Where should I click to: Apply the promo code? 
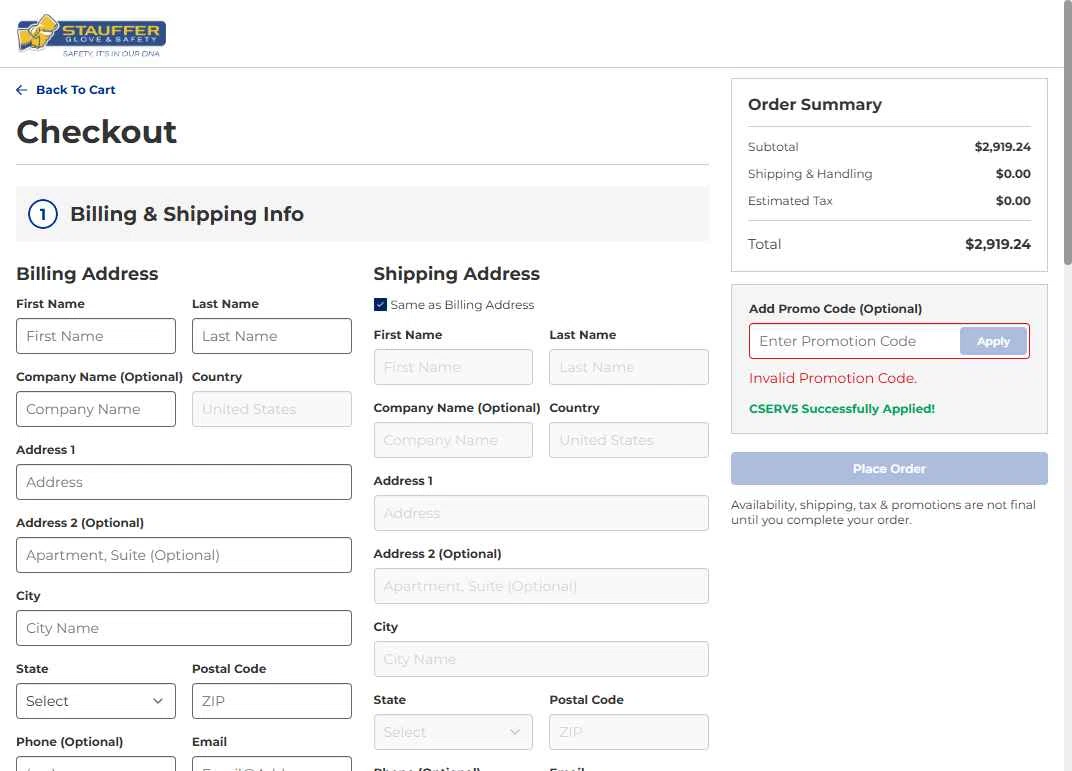993,341
